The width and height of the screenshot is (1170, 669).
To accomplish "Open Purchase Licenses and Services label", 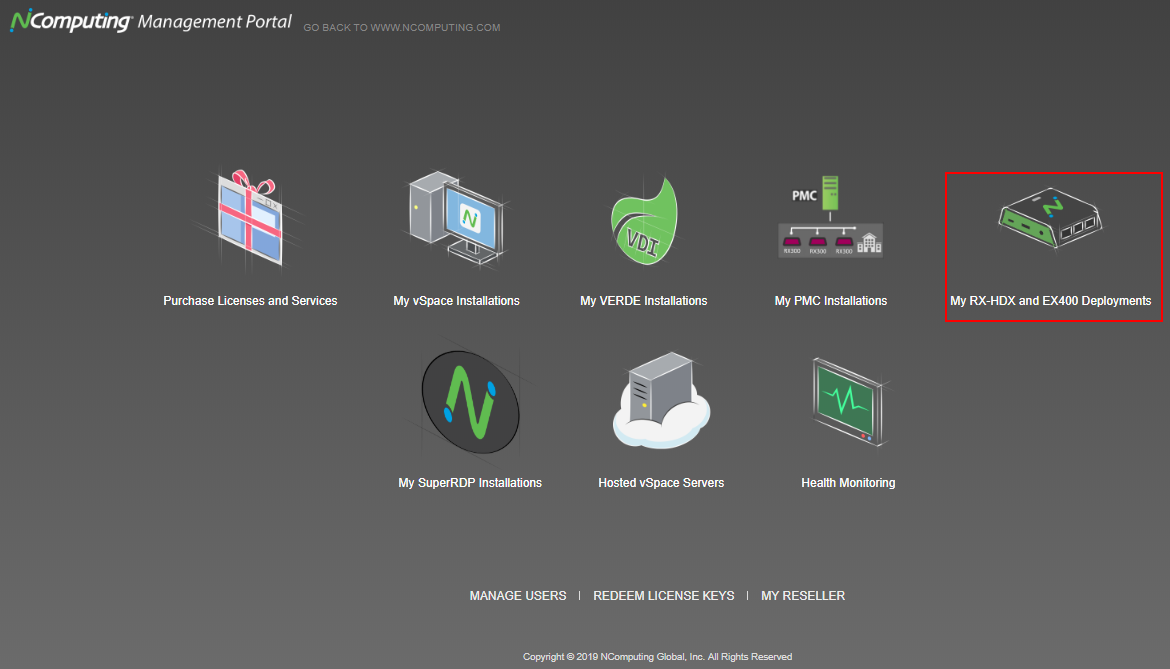I will (x=250, y=301).
